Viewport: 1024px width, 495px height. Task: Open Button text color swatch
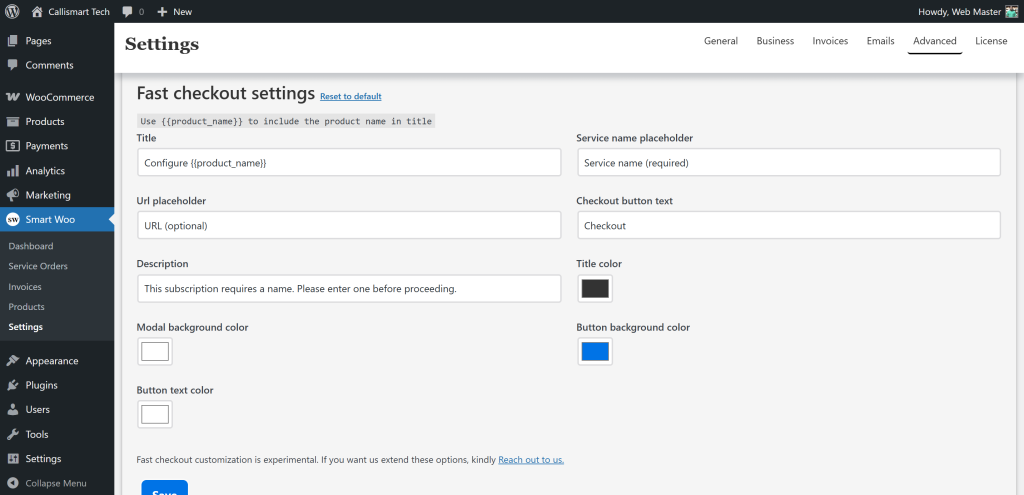point(155,415)
